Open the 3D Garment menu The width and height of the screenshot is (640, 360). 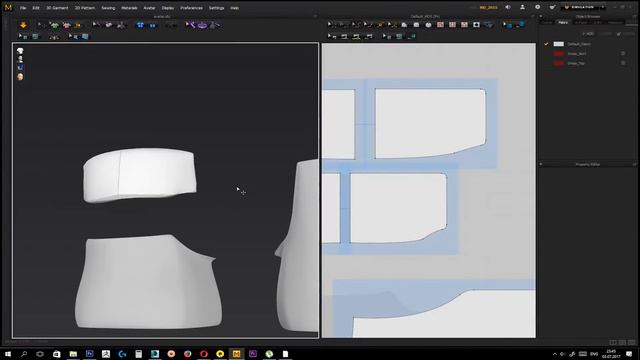coord(57,8)
